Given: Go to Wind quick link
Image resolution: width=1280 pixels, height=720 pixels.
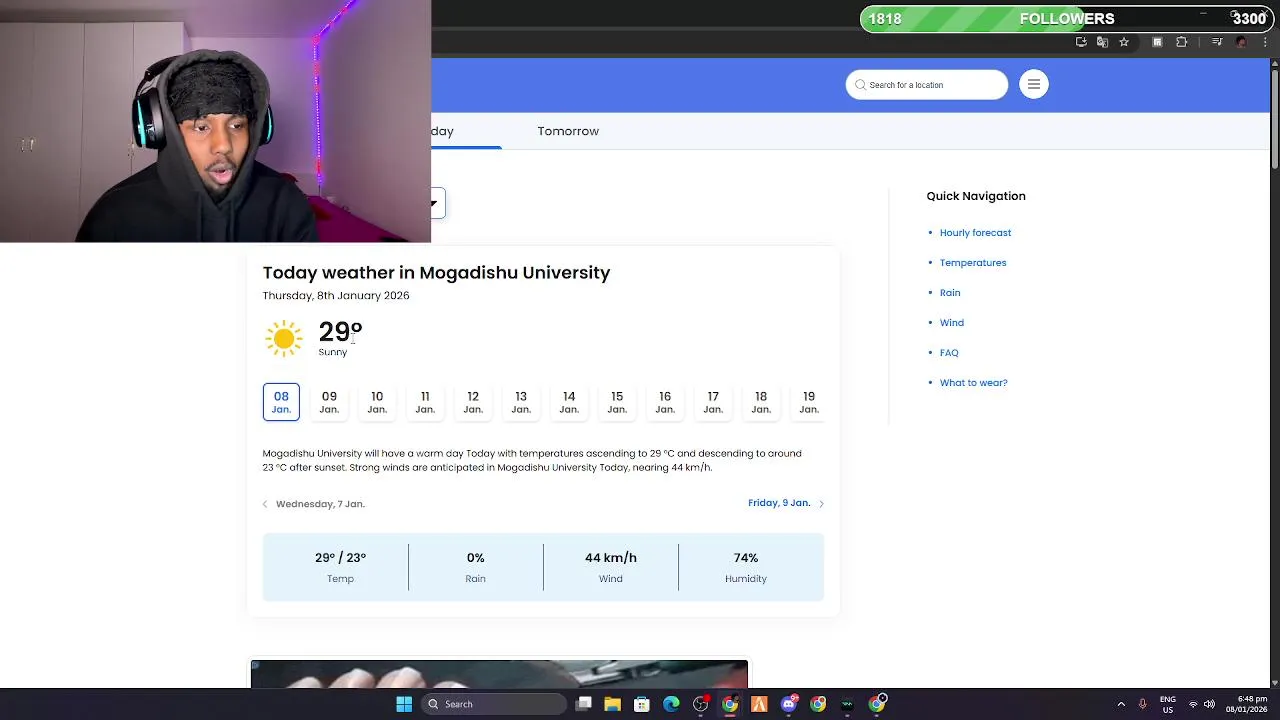Looking at the screenshot, I should point(952,323).
